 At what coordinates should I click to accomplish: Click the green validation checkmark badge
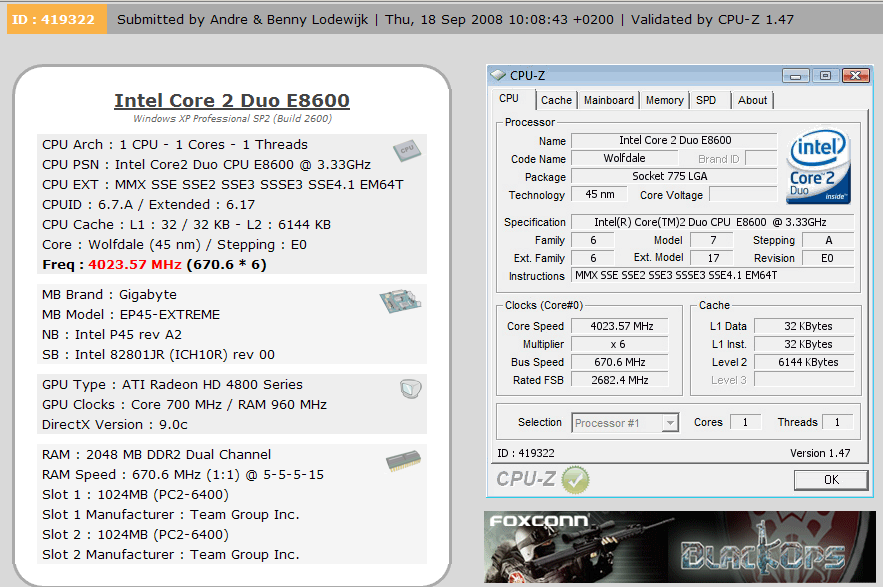tap(575, 480)
